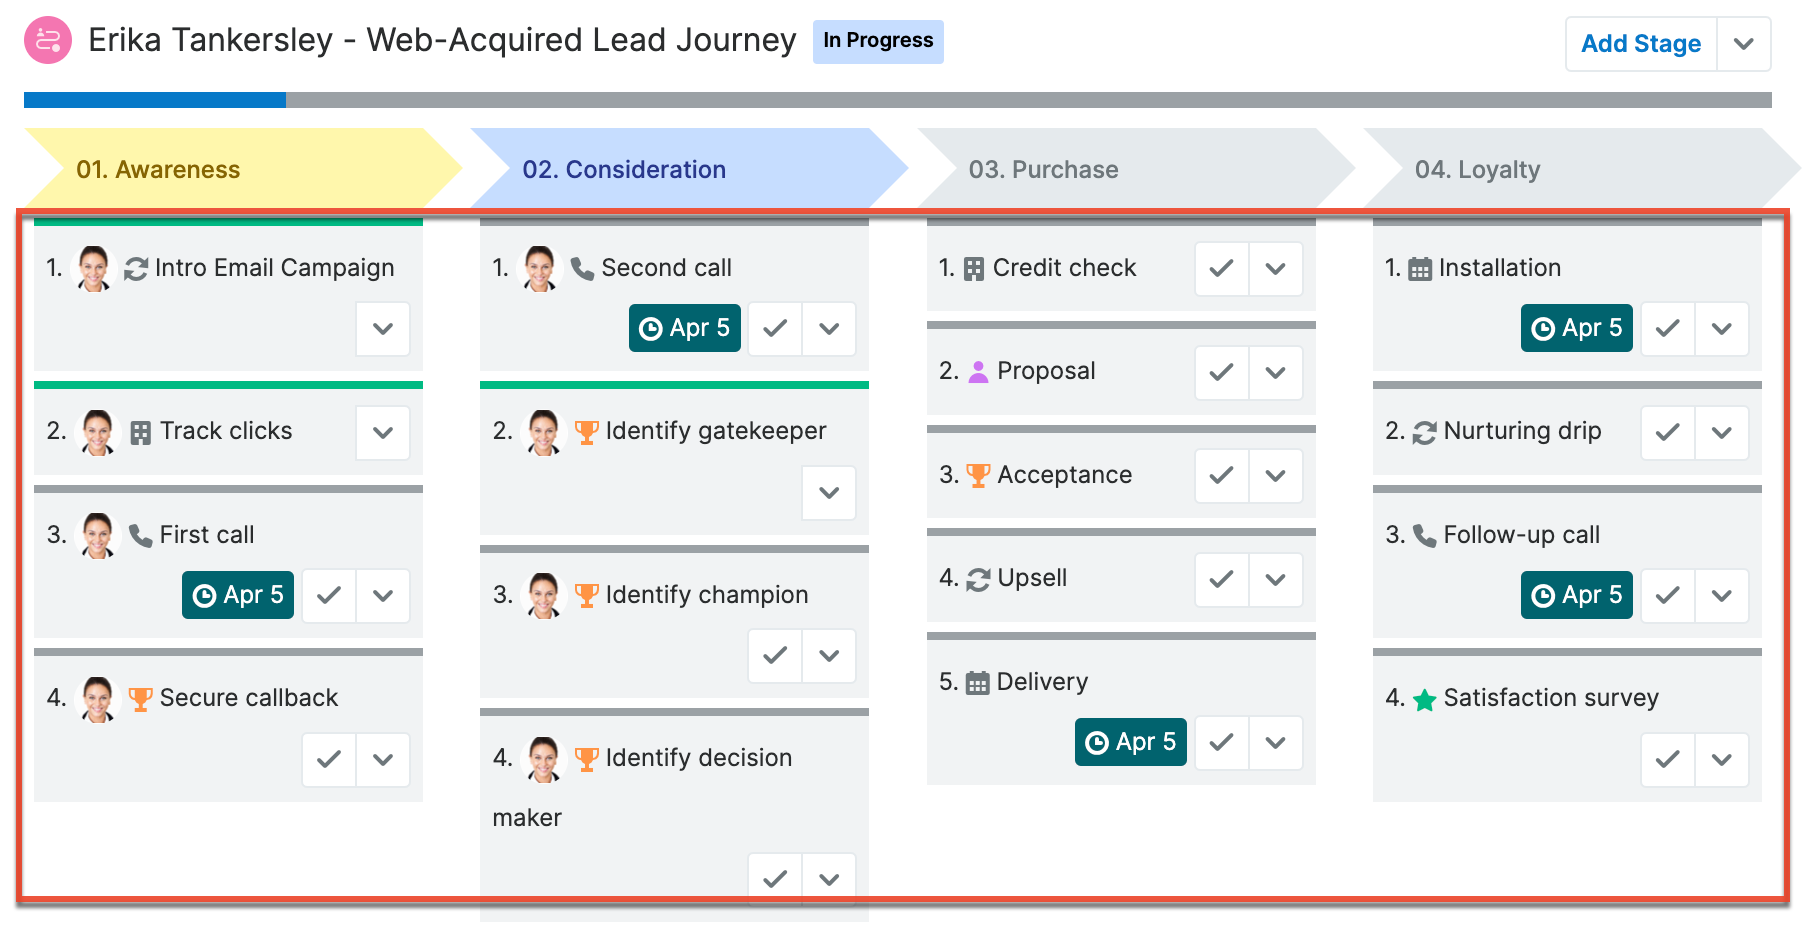Select the 02. Consideration stage

coord(689,169)
